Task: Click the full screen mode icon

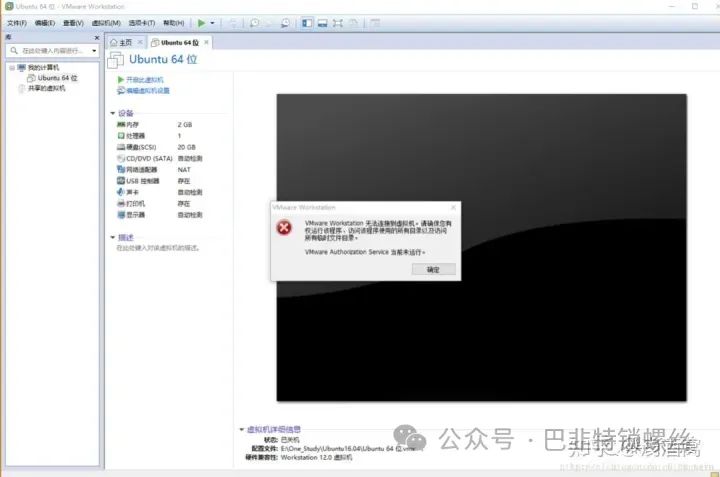Action: tap(338, 23)
